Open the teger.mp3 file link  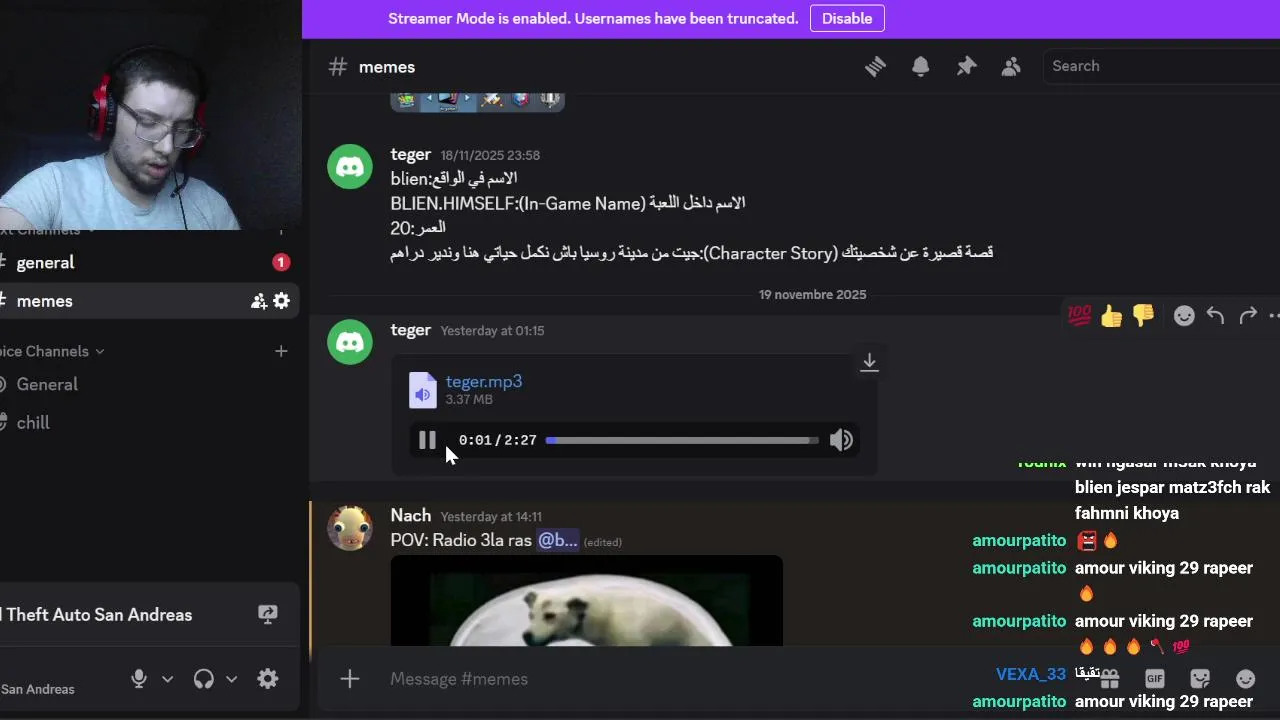pos(484,381)
